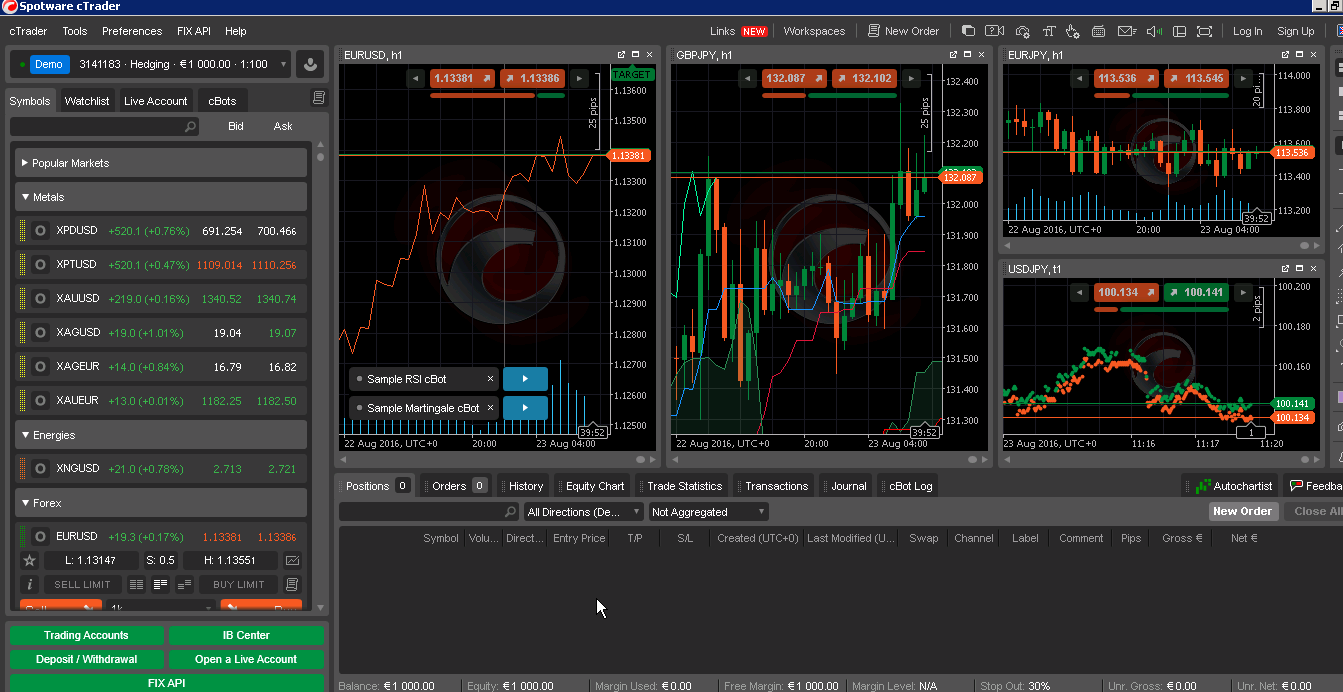Click the Trading Accounts button
Image resolution: width=1343 pixels, height=692 pixels.
coord(86,635)
